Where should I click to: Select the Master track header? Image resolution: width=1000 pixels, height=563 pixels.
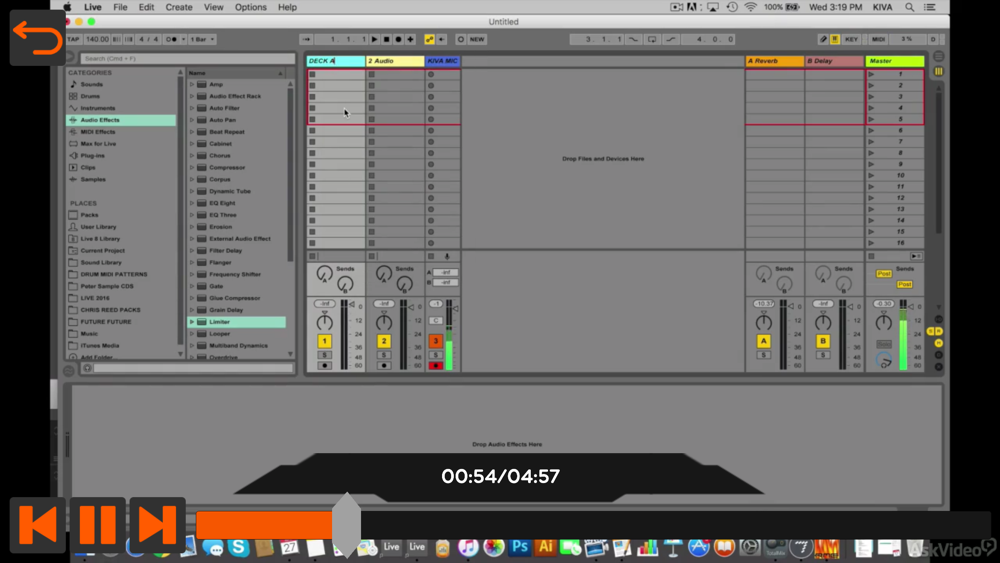[895, 61]
